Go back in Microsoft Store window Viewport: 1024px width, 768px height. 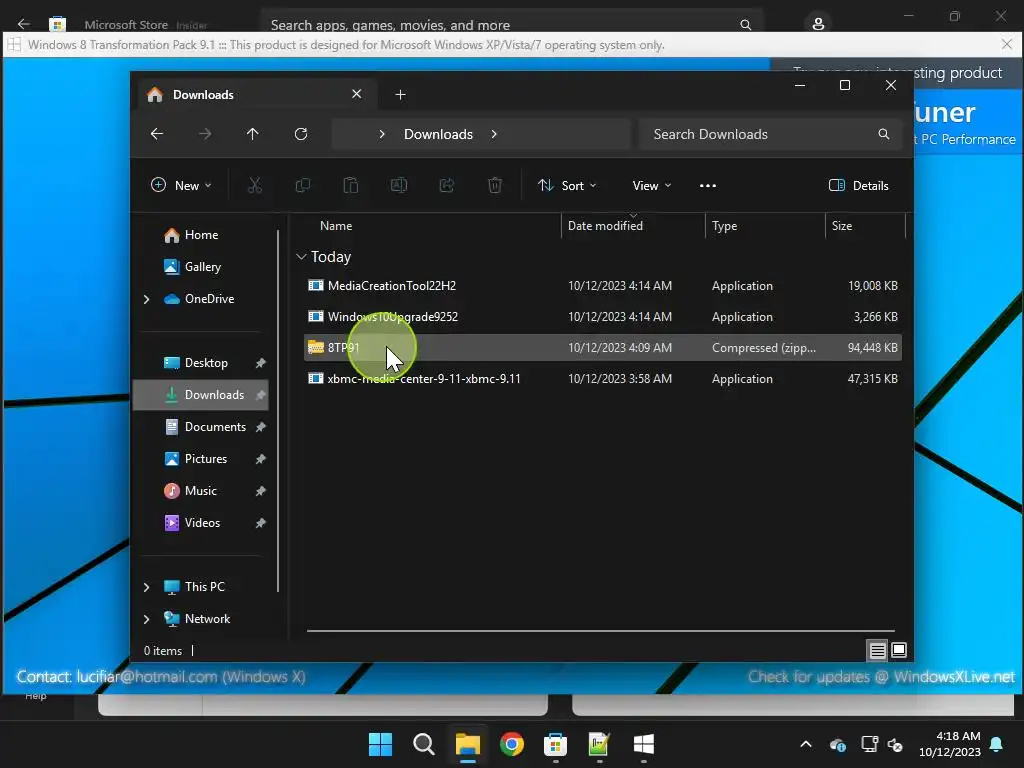pyautogui.click(x=24, y=24)
